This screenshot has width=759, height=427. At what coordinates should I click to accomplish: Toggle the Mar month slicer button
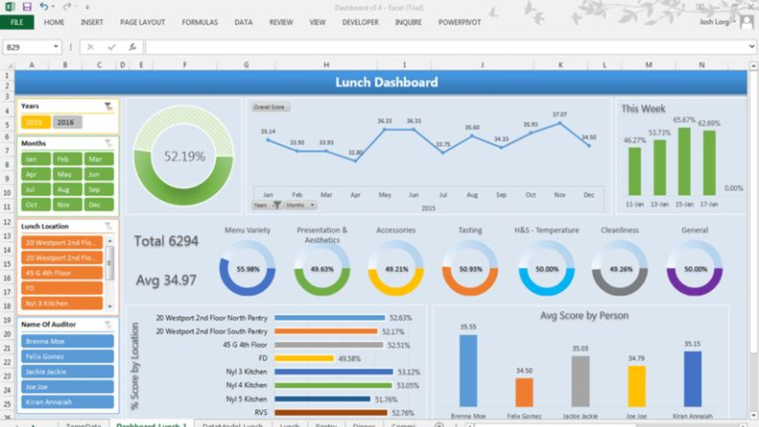(x=99, y=159)
